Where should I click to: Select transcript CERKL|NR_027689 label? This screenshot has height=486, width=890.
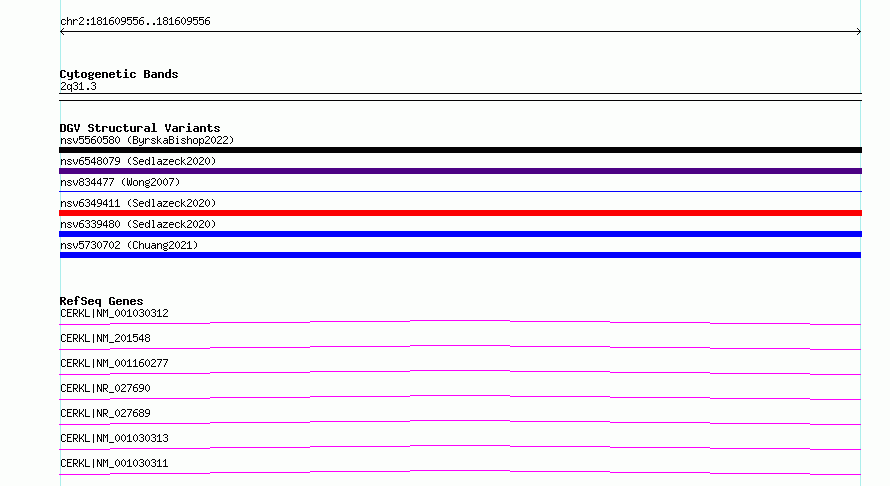pos(105,413)
